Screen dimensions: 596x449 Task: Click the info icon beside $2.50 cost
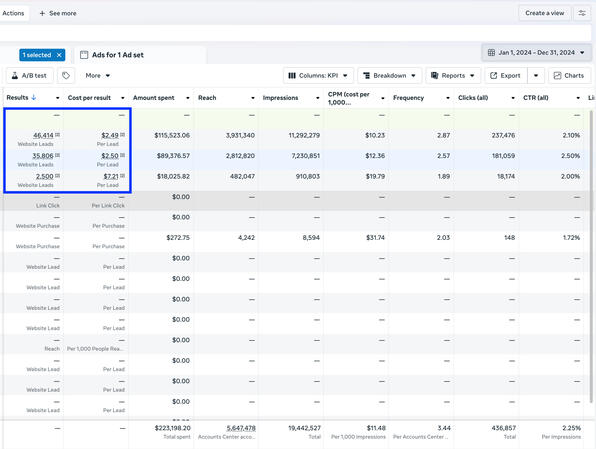coord(122,155)
